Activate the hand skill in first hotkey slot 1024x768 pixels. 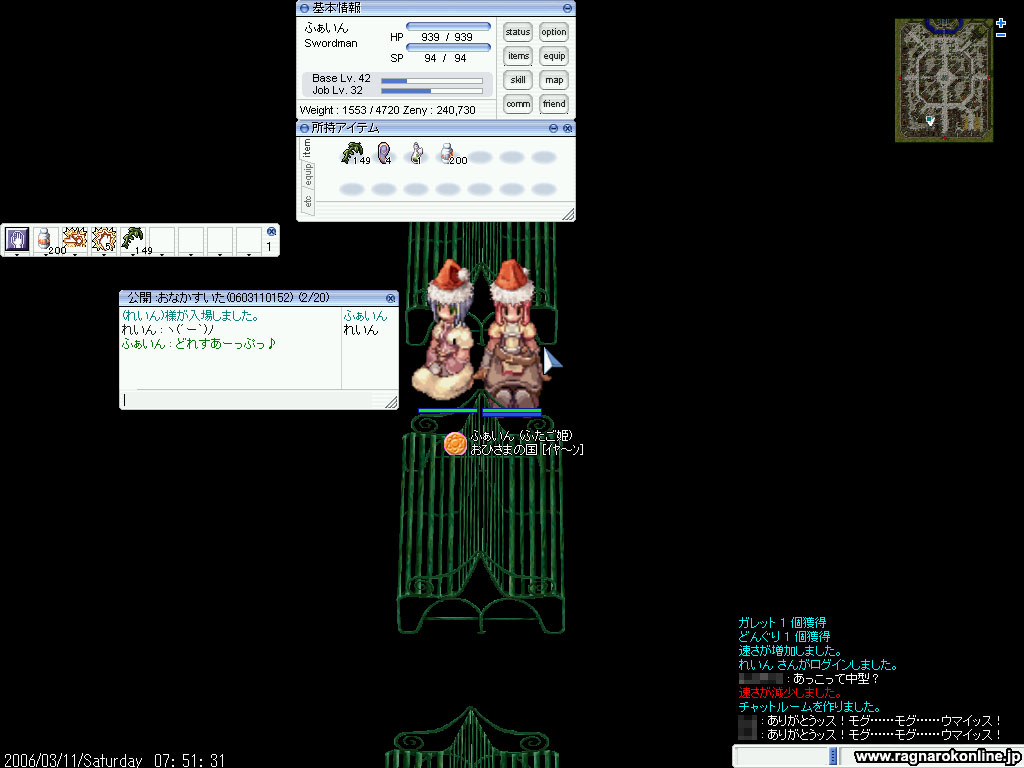click(x=16, y=238)
